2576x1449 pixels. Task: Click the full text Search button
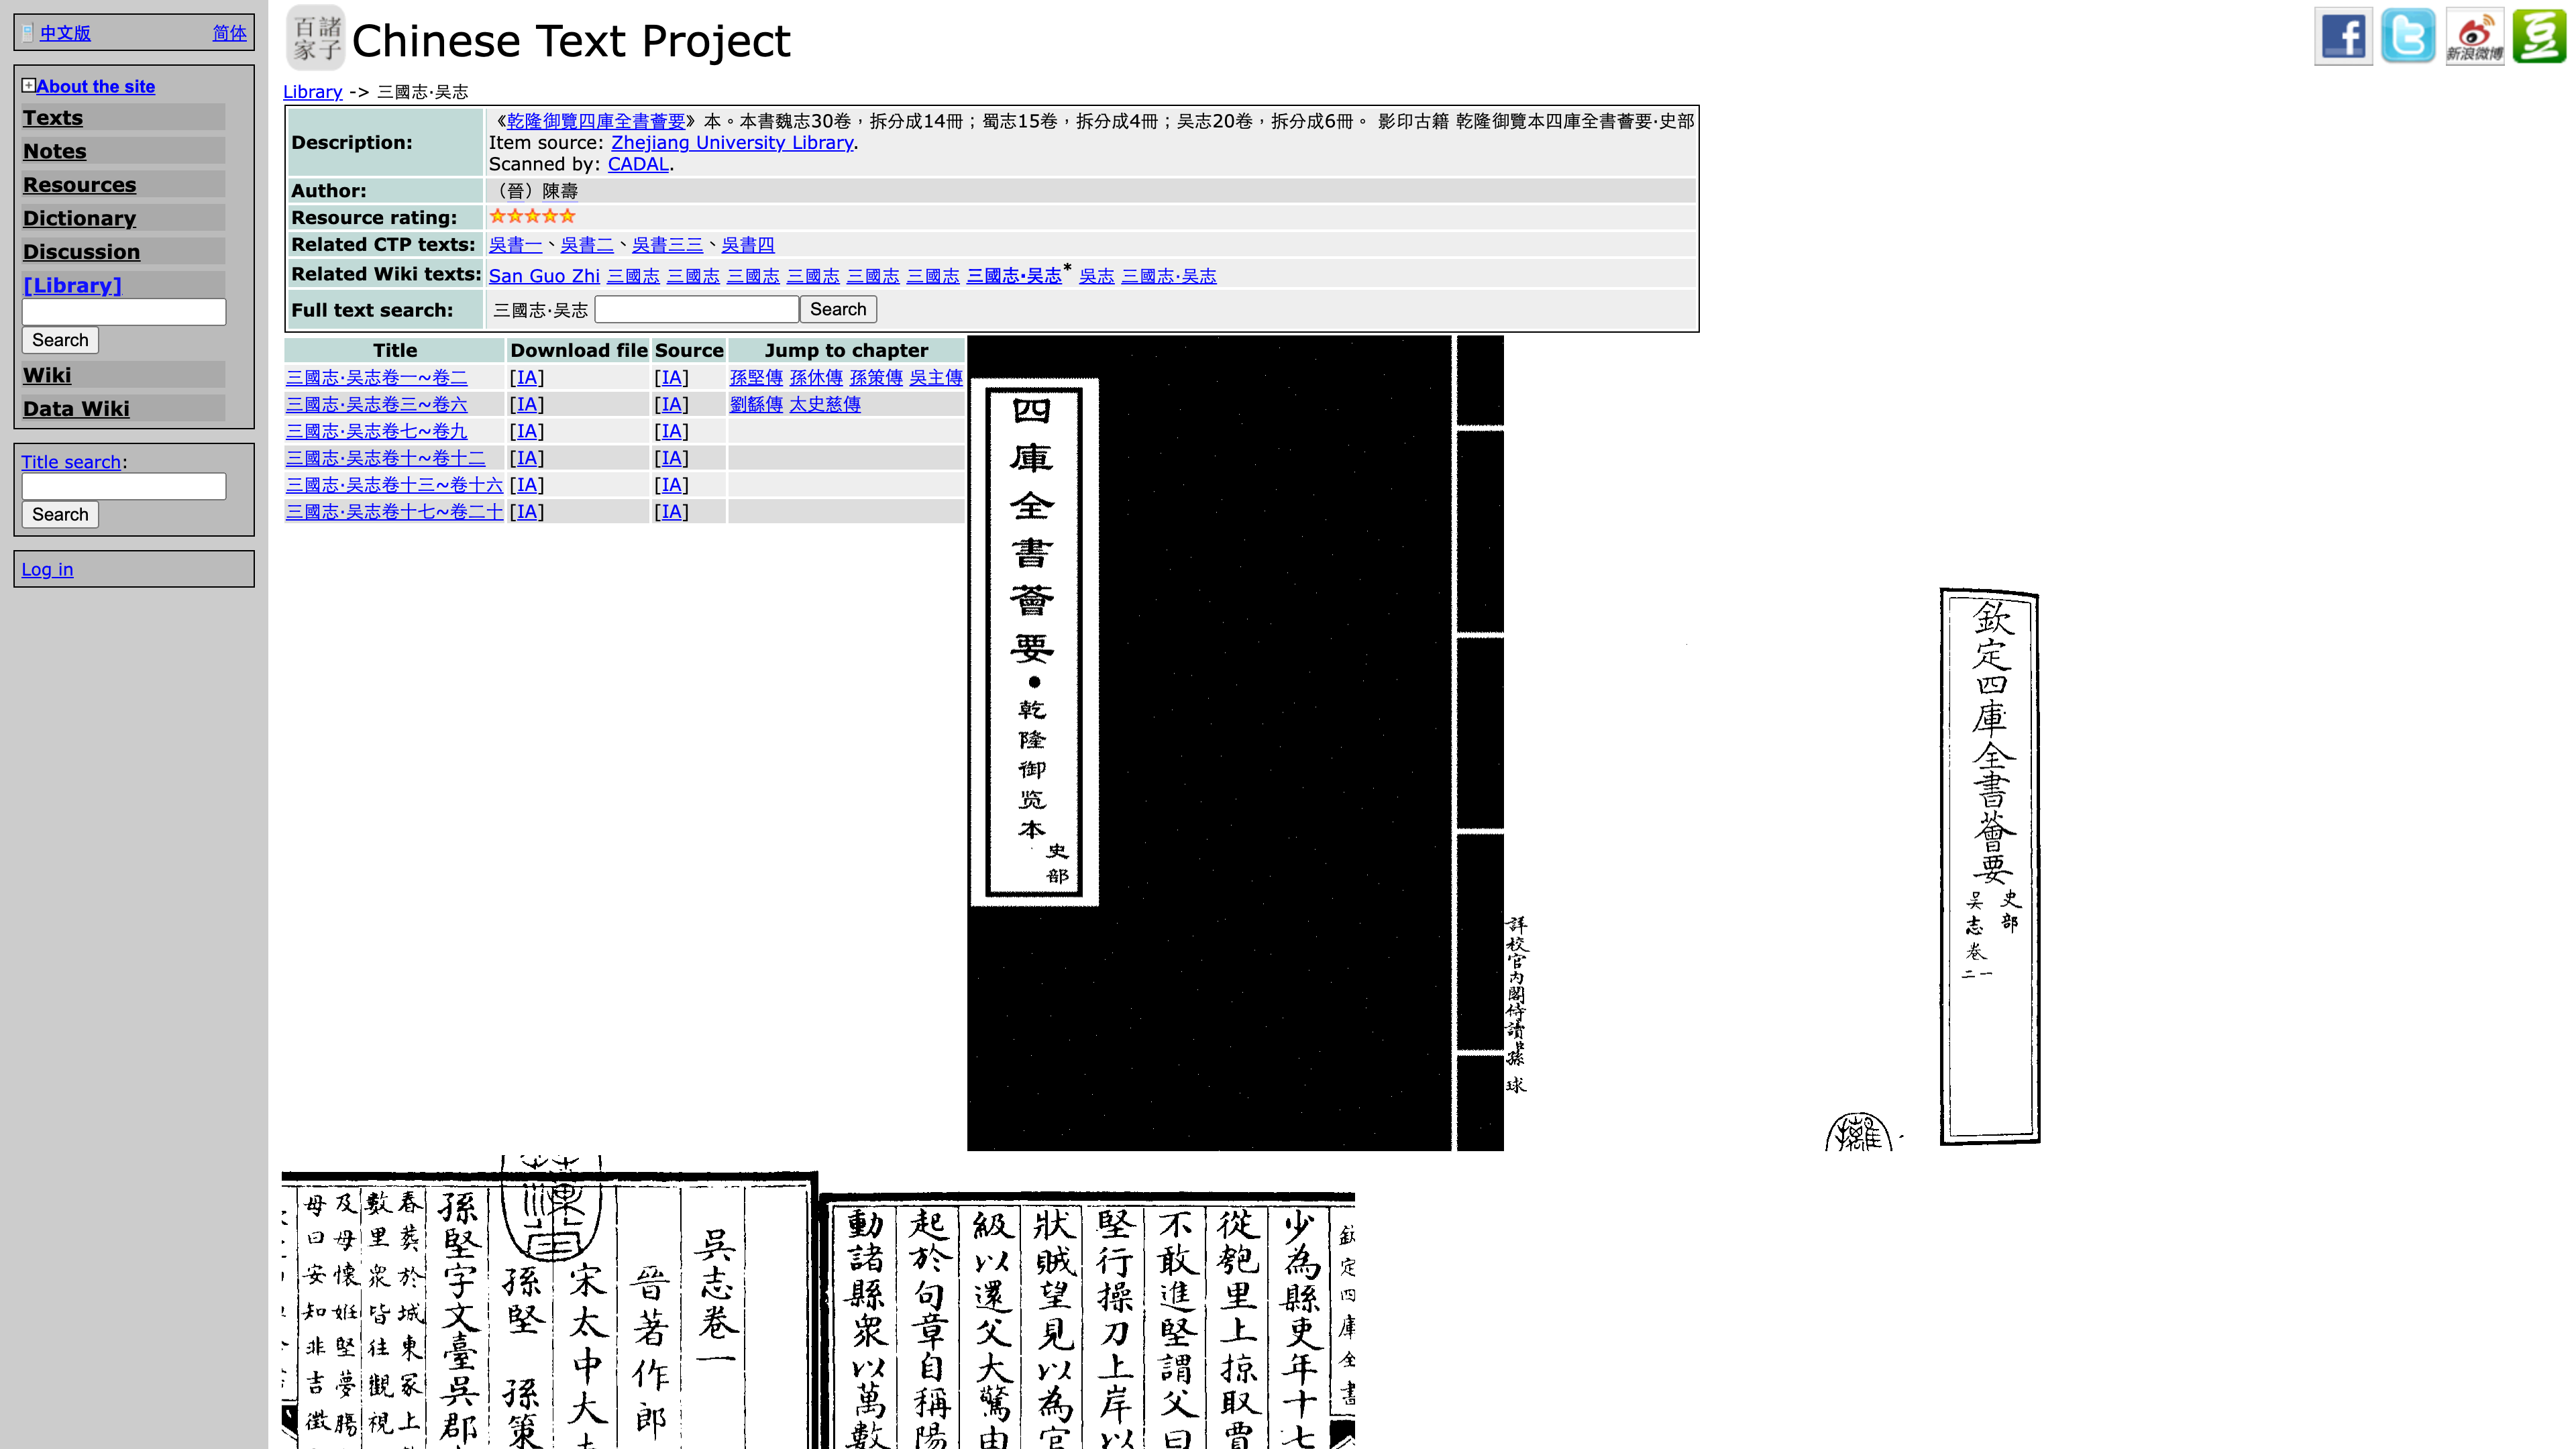coord(838,309)
